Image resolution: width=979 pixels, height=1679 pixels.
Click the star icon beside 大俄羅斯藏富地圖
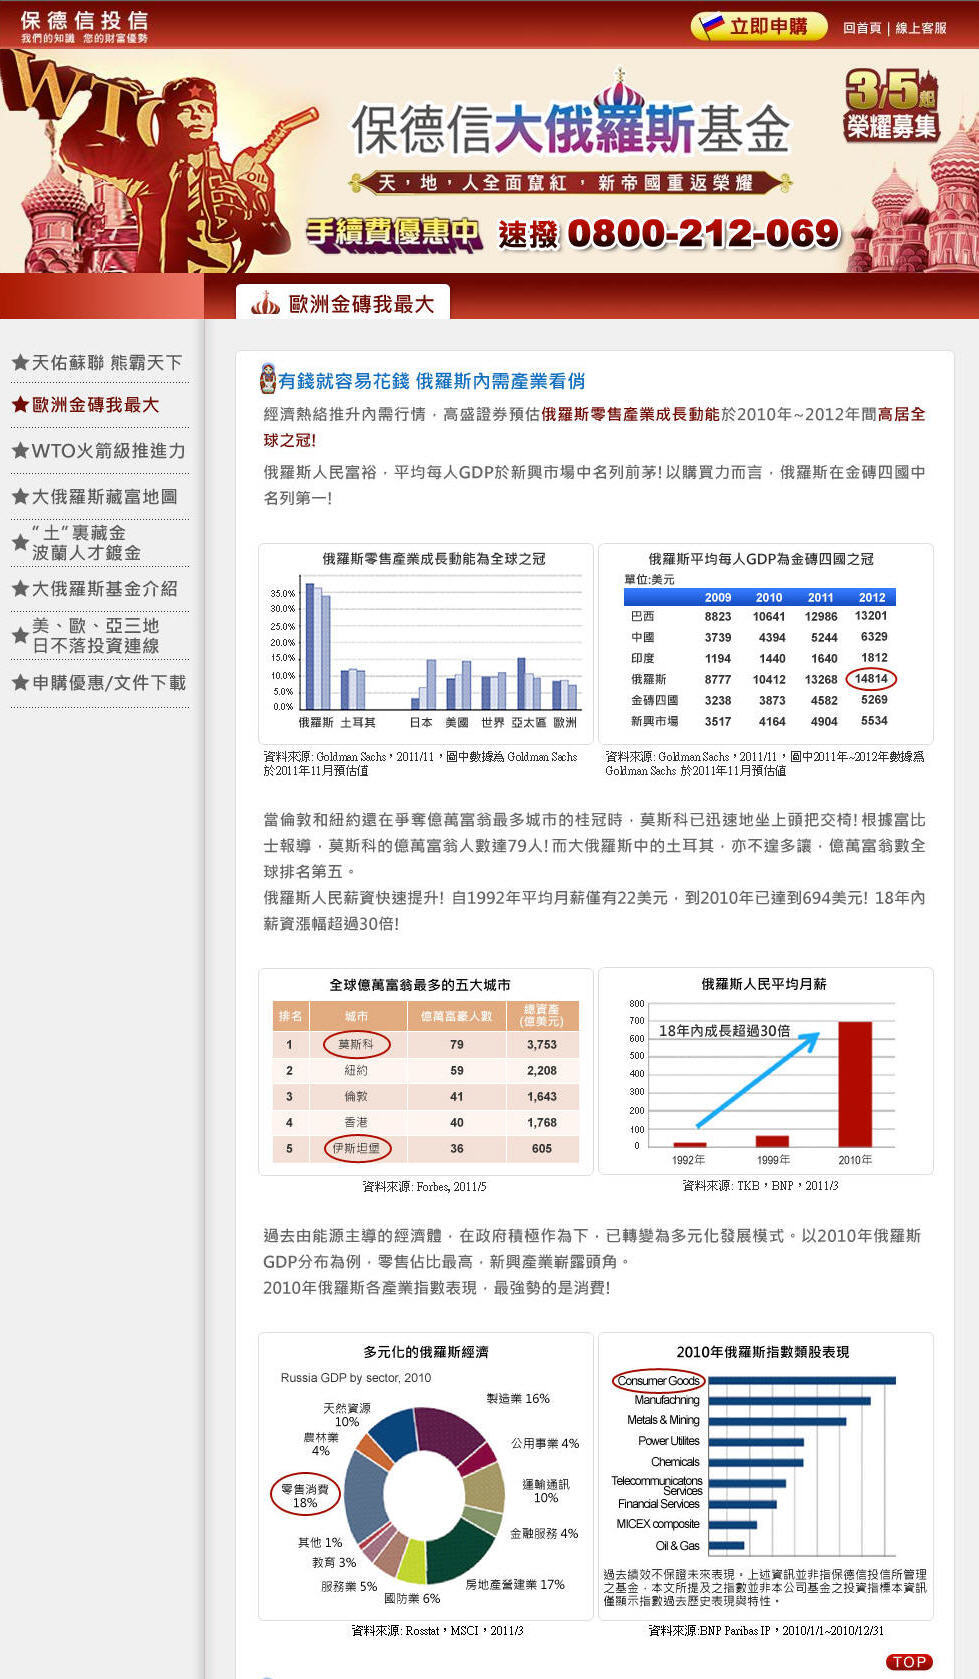(x=20, y=496)
